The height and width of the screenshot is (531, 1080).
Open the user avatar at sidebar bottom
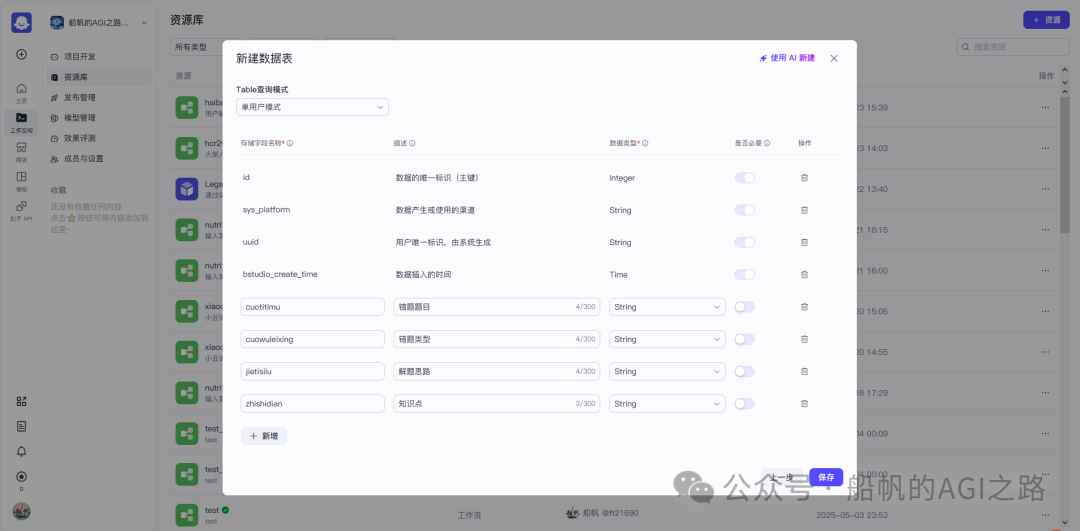[21, 512]
